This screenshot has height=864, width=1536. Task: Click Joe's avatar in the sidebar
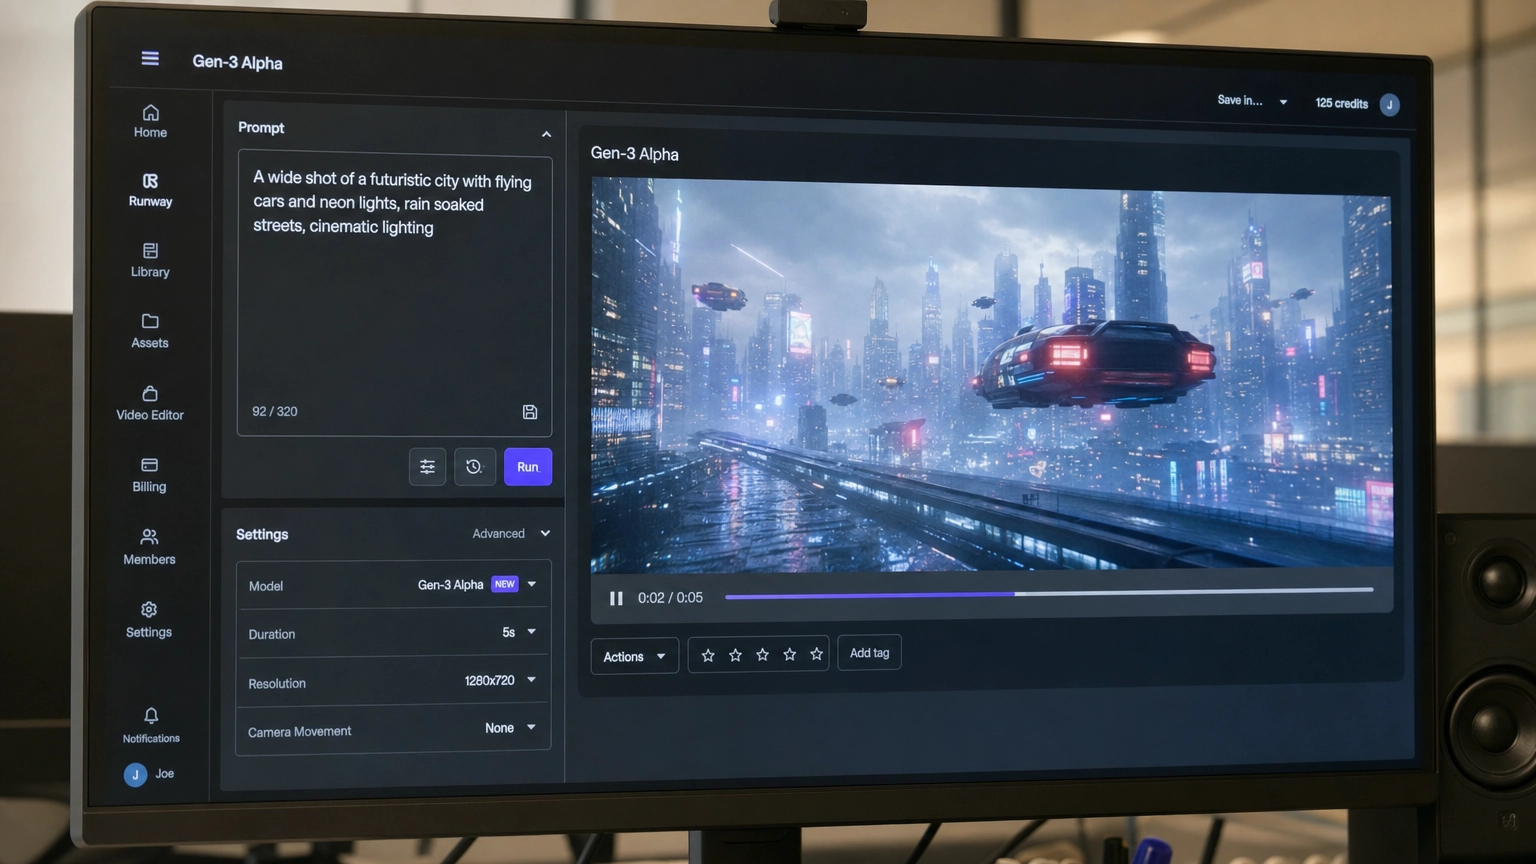[135, 775]
